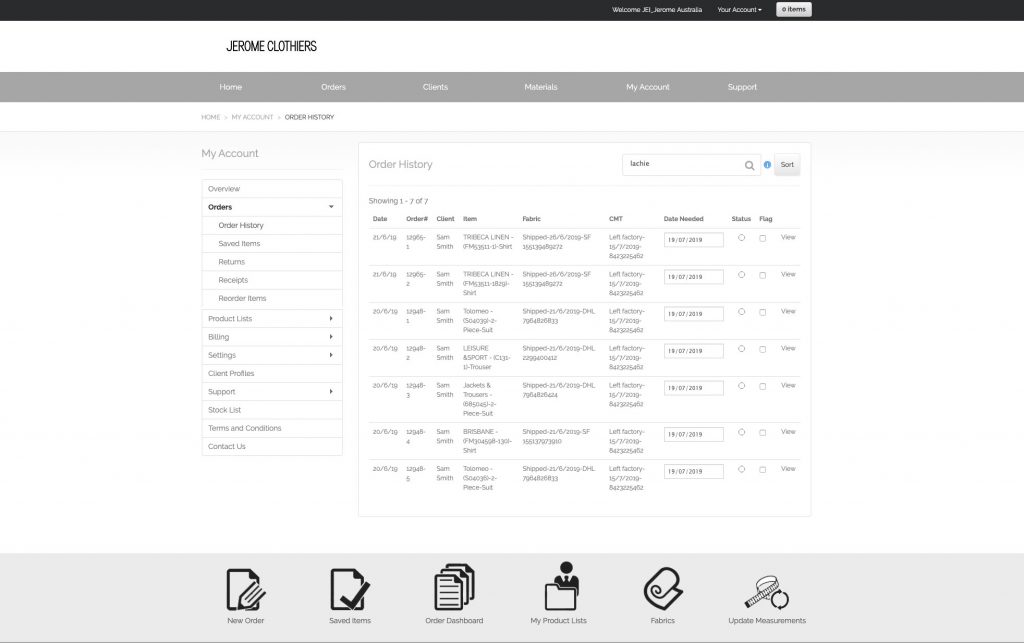
Task: Open My Product Lists icon
Action: 558,589
